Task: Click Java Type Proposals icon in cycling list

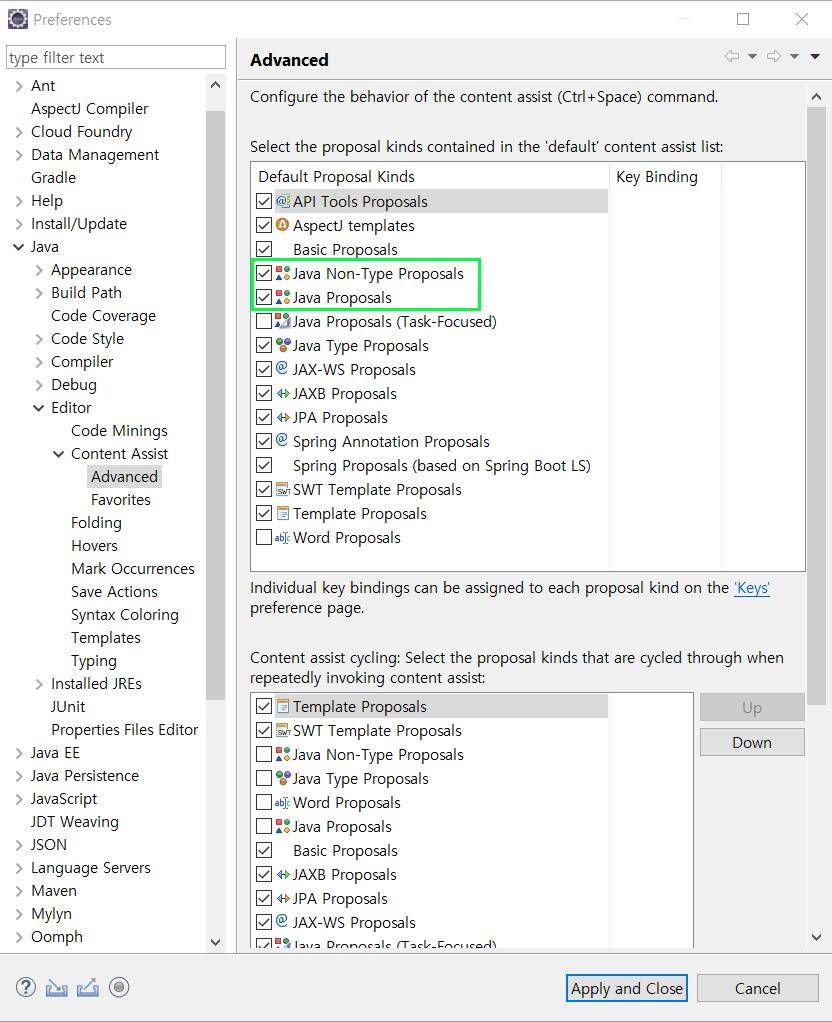Action: [x=283, y=778]
